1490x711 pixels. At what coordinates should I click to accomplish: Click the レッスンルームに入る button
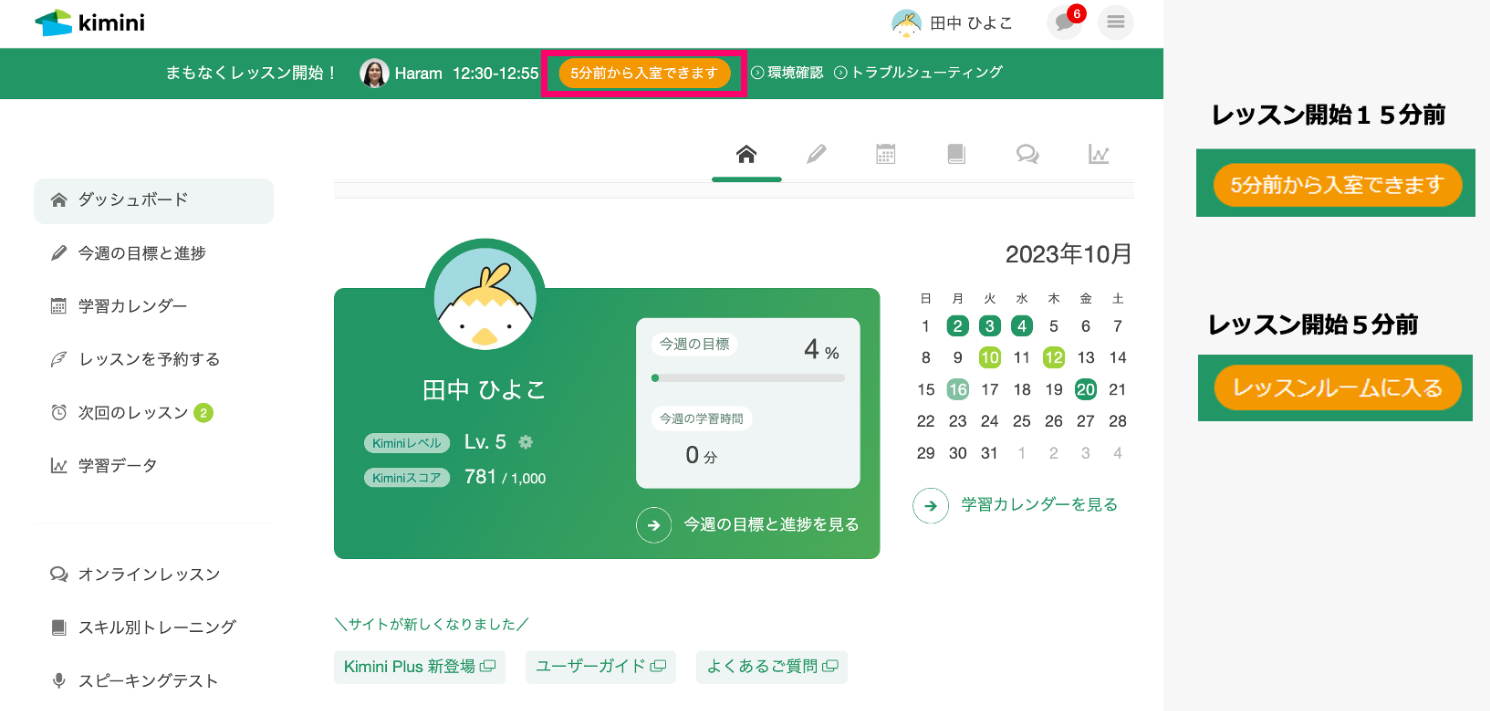coord(1338,388)
